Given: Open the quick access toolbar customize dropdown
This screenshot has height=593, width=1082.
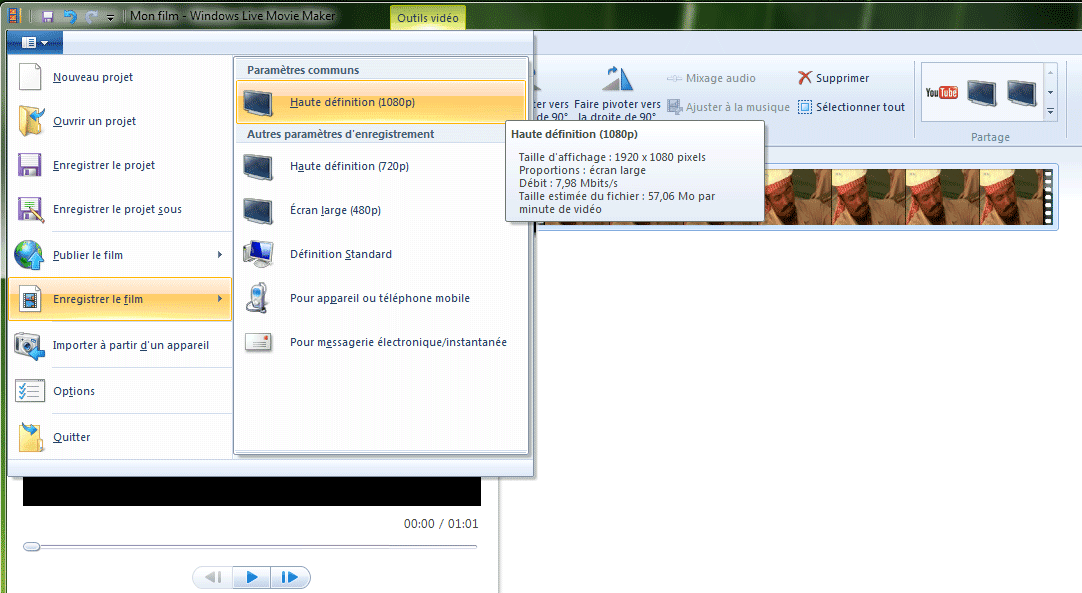Looking at the screenshot, I should (x=110, y=17).
